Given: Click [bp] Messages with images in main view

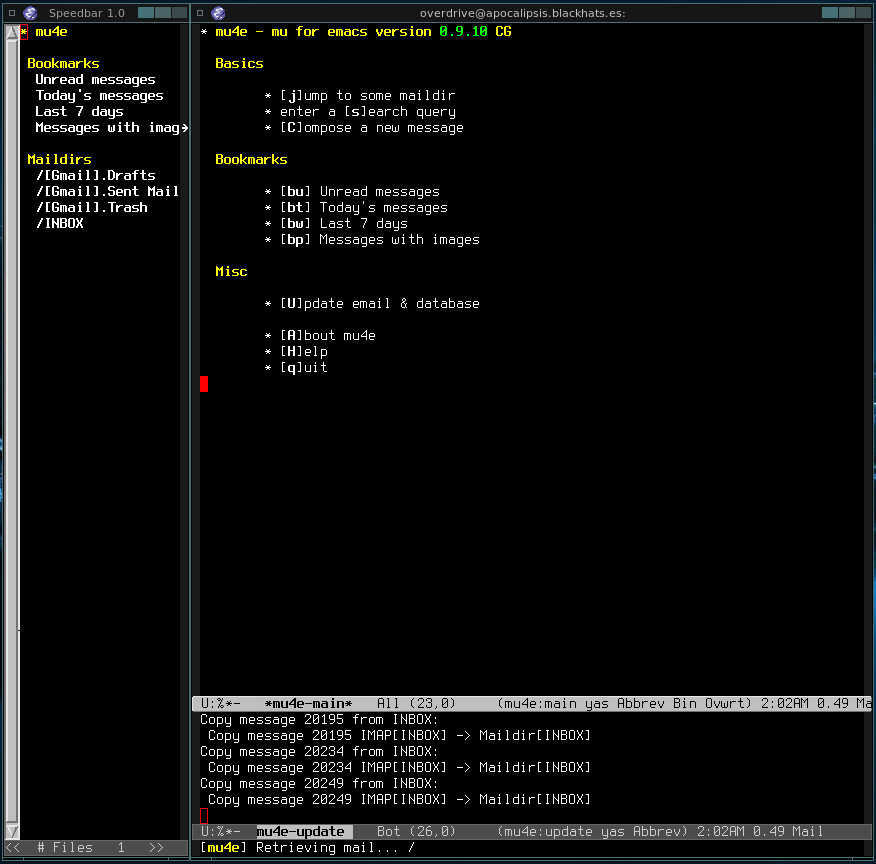Looking at the screenshot, I should (380, 240).
